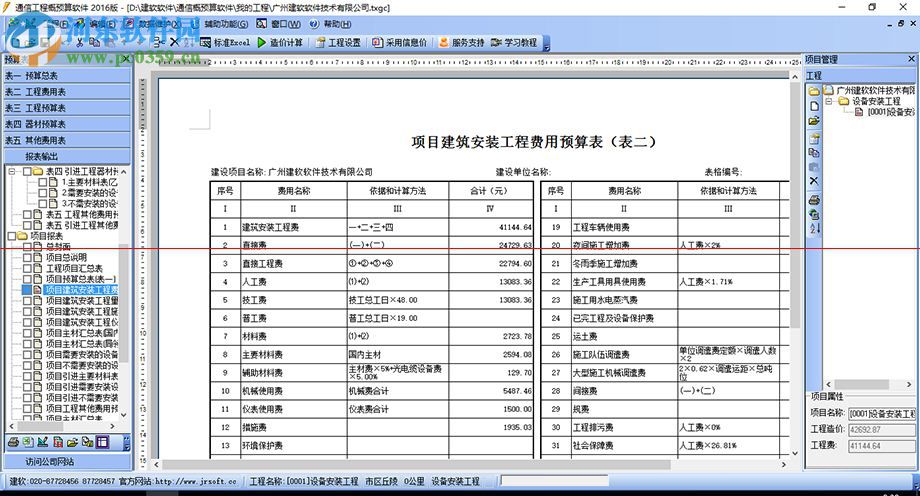Open Service Support (服务支持) in toolbar
The width and height of the screenshot is (920, 496).
pyautogui.click(x=461, y=42)
